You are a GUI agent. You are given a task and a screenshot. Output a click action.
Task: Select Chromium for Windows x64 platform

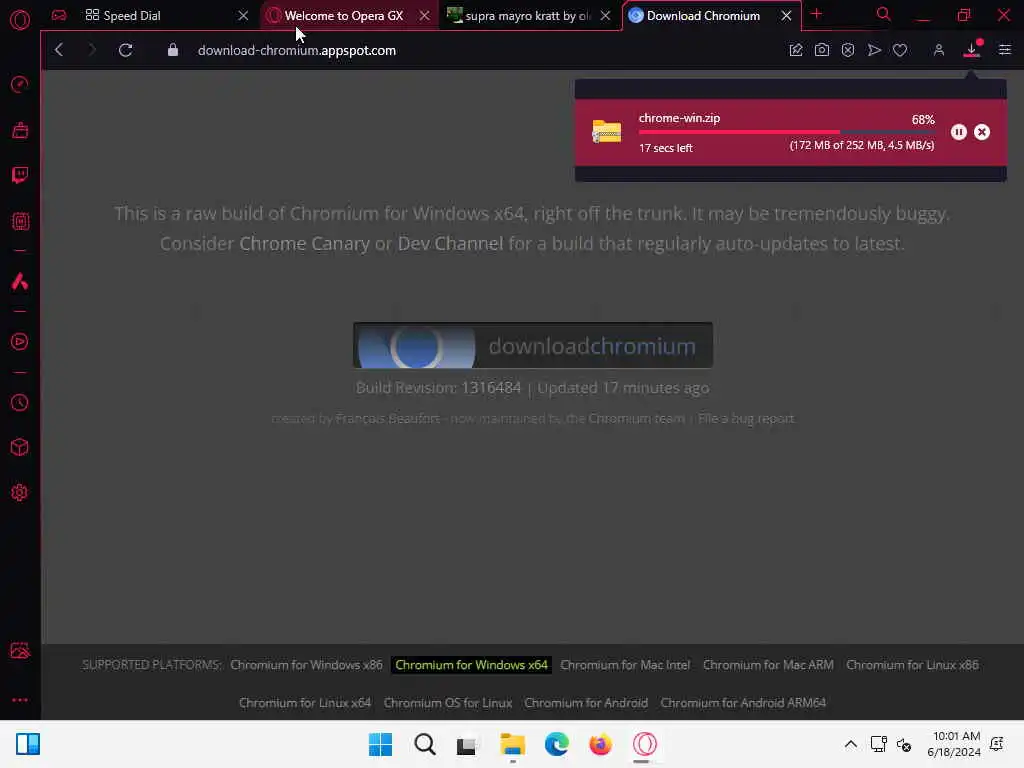(471, 665)
